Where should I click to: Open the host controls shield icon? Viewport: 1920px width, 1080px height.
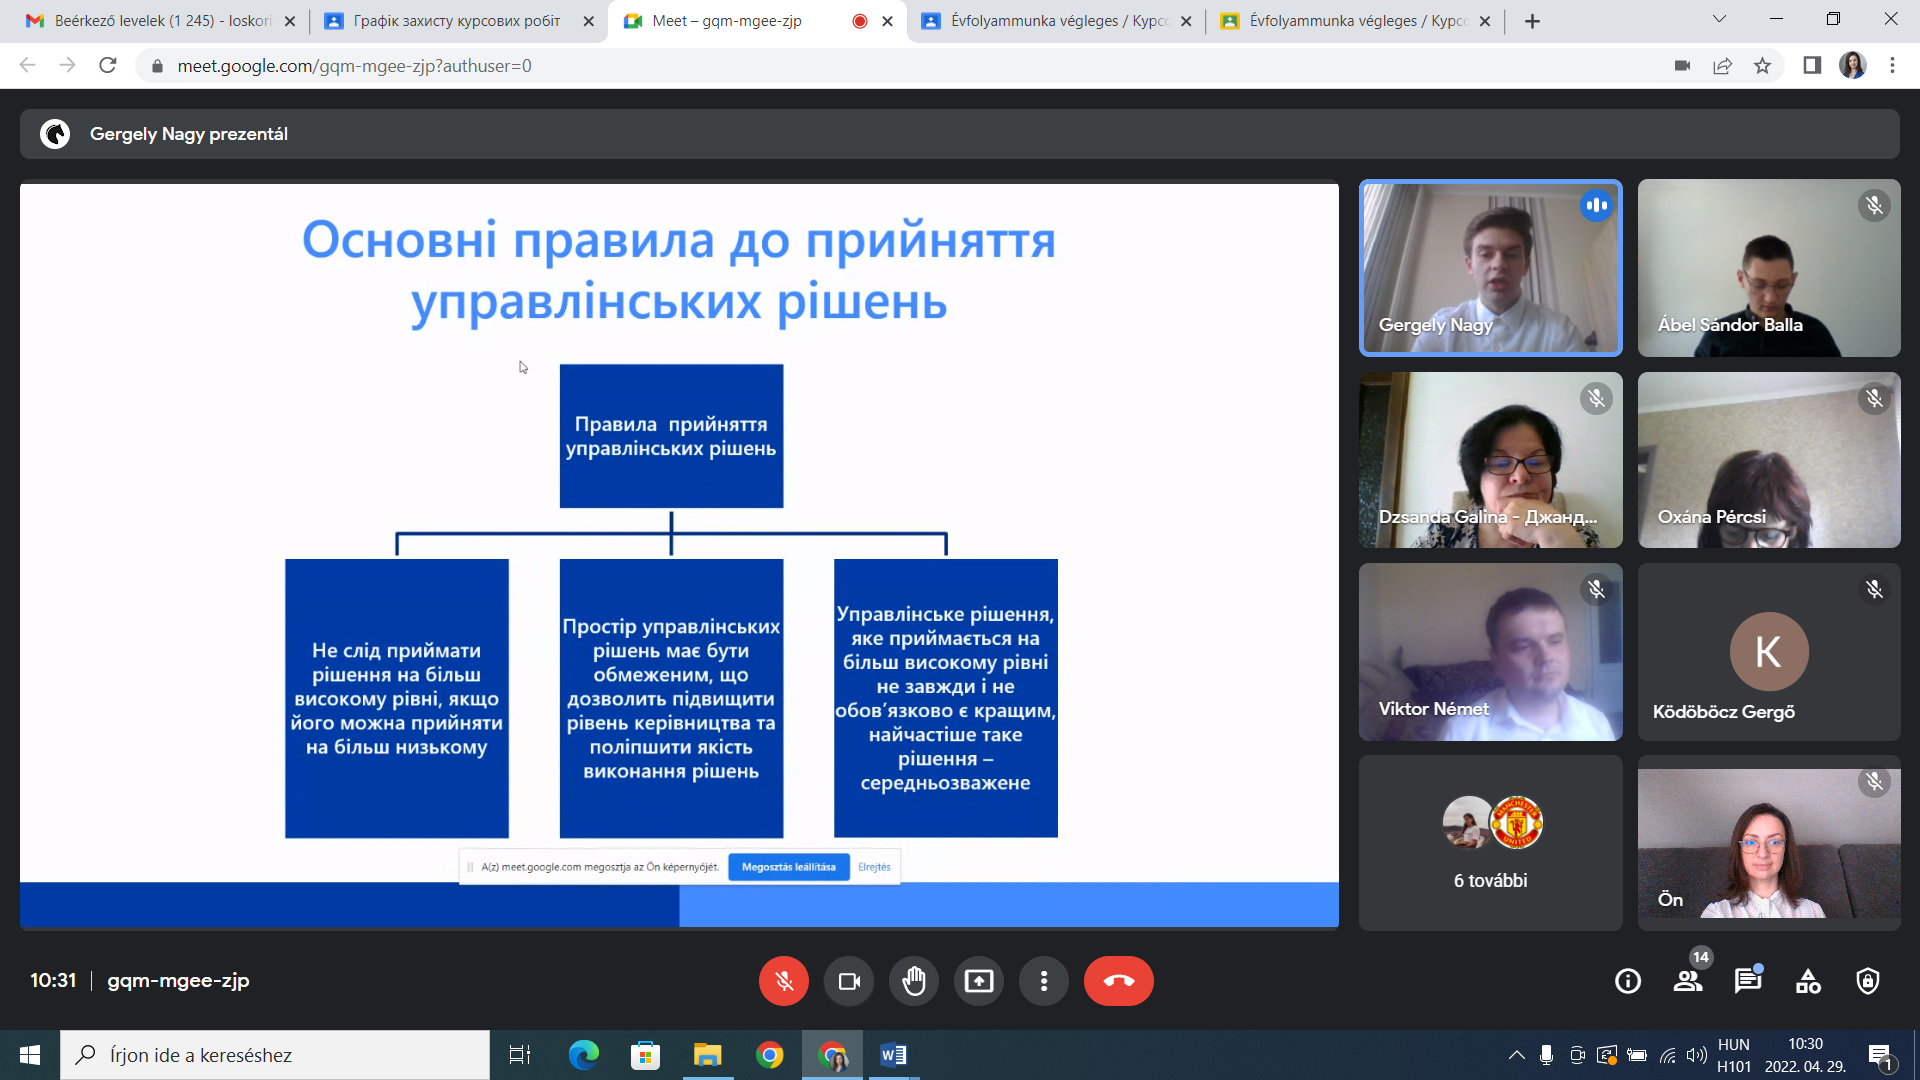click(x=1868, y=981)
